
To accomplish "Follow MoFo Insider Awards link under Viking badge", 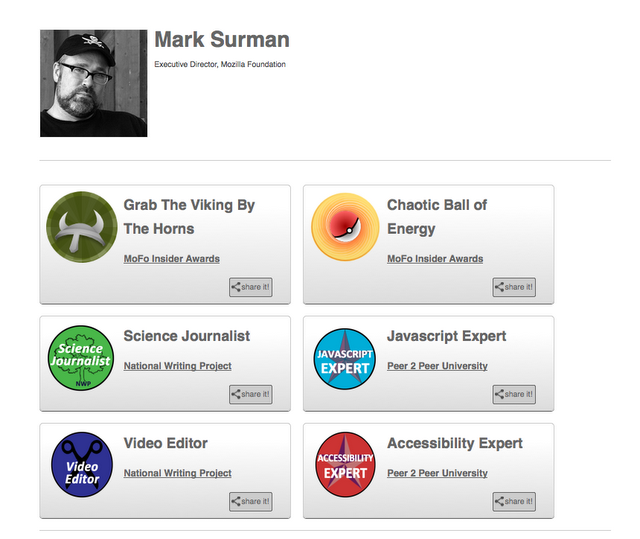I will tap(171, 259).
